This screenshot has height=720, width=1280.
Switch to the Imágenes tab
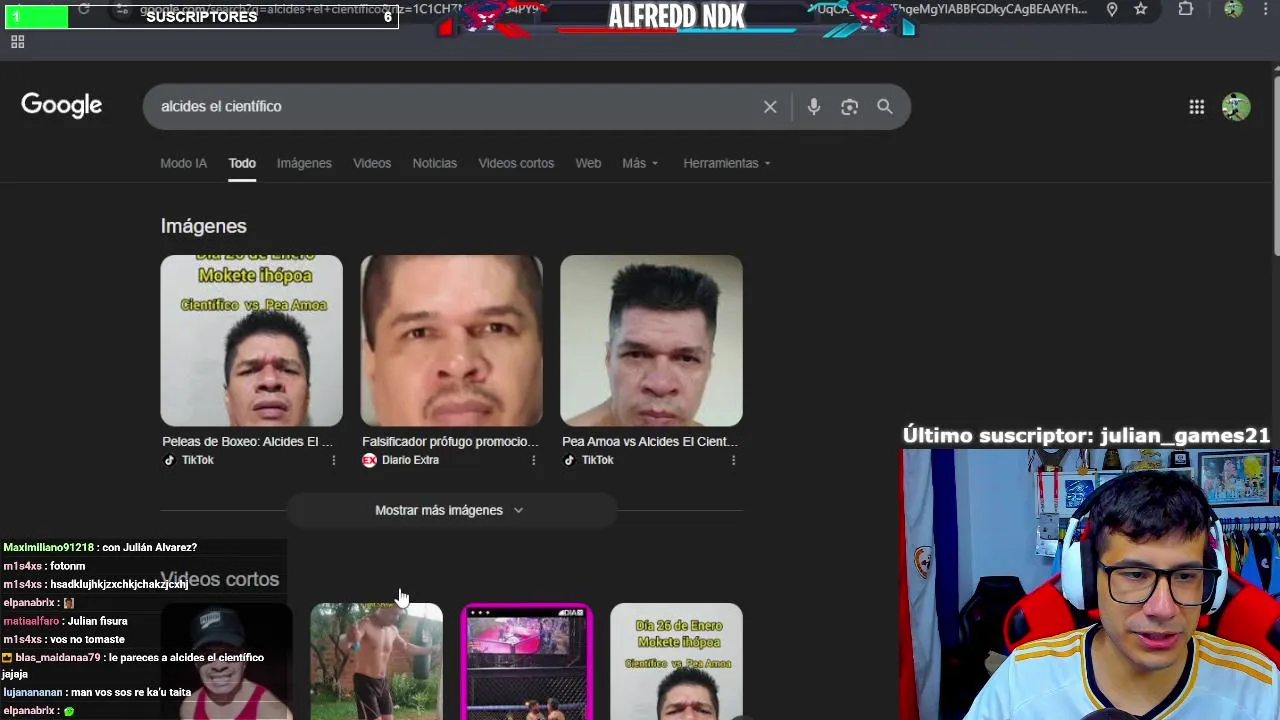tap(304, 163)
